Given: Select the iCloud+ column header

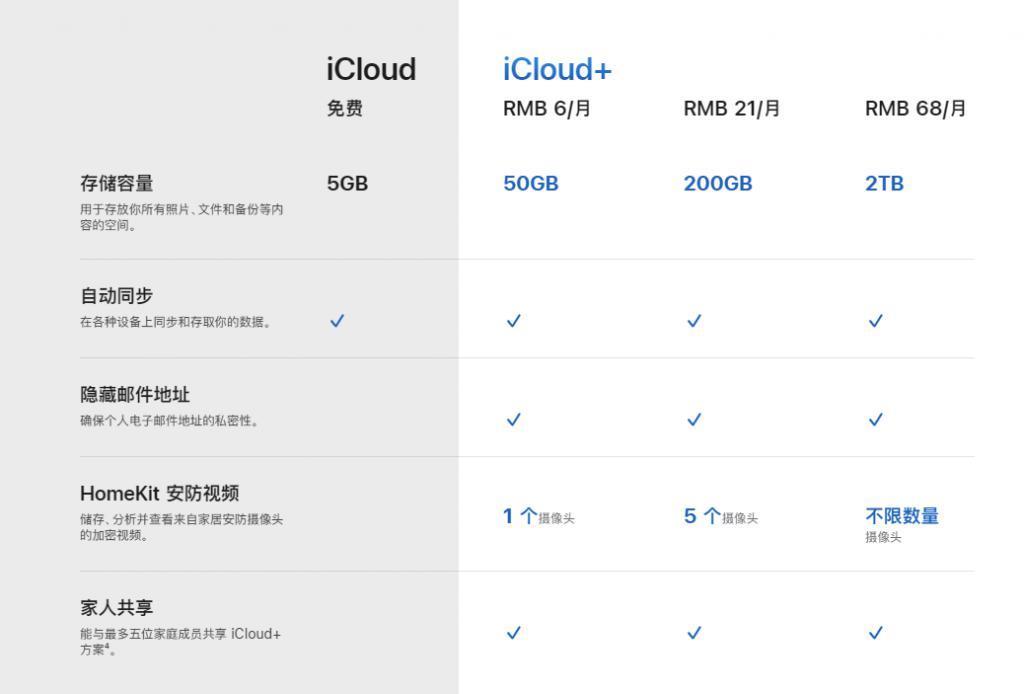Looking at the screenshot, I should 557,69.
